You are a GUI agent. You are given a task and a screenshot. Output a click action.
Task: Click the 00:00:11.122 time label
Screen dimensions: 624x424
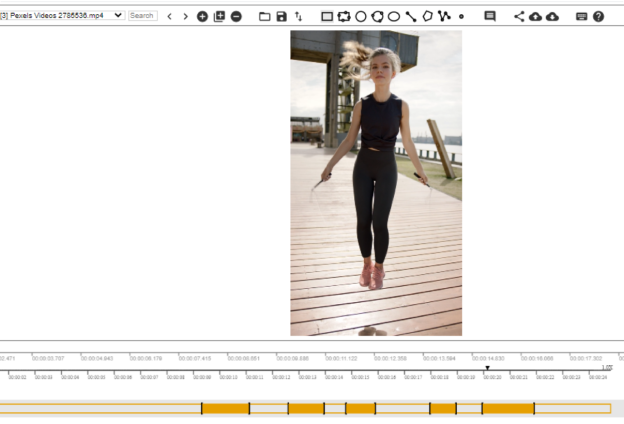(x=341, y=358)
